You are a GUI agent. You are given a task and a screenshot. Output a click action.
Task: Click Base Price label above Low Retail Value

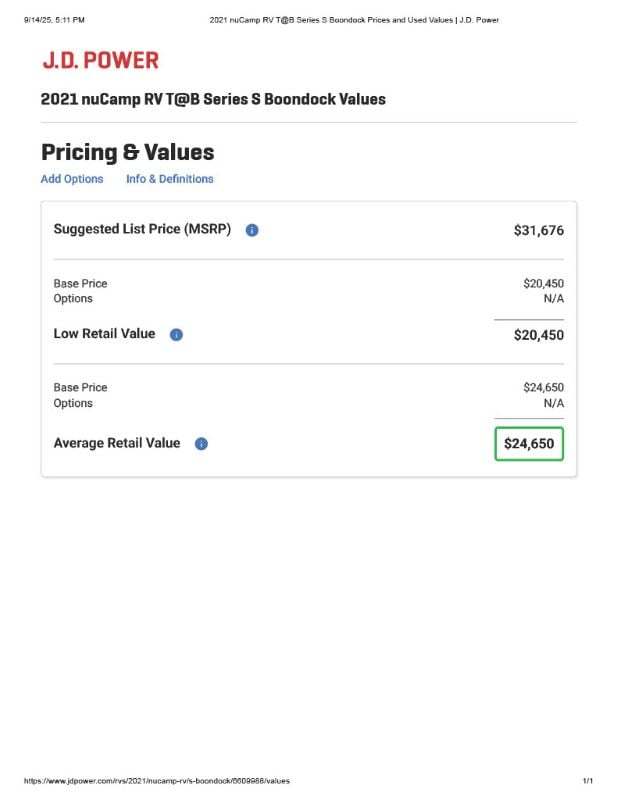(81, 283)
